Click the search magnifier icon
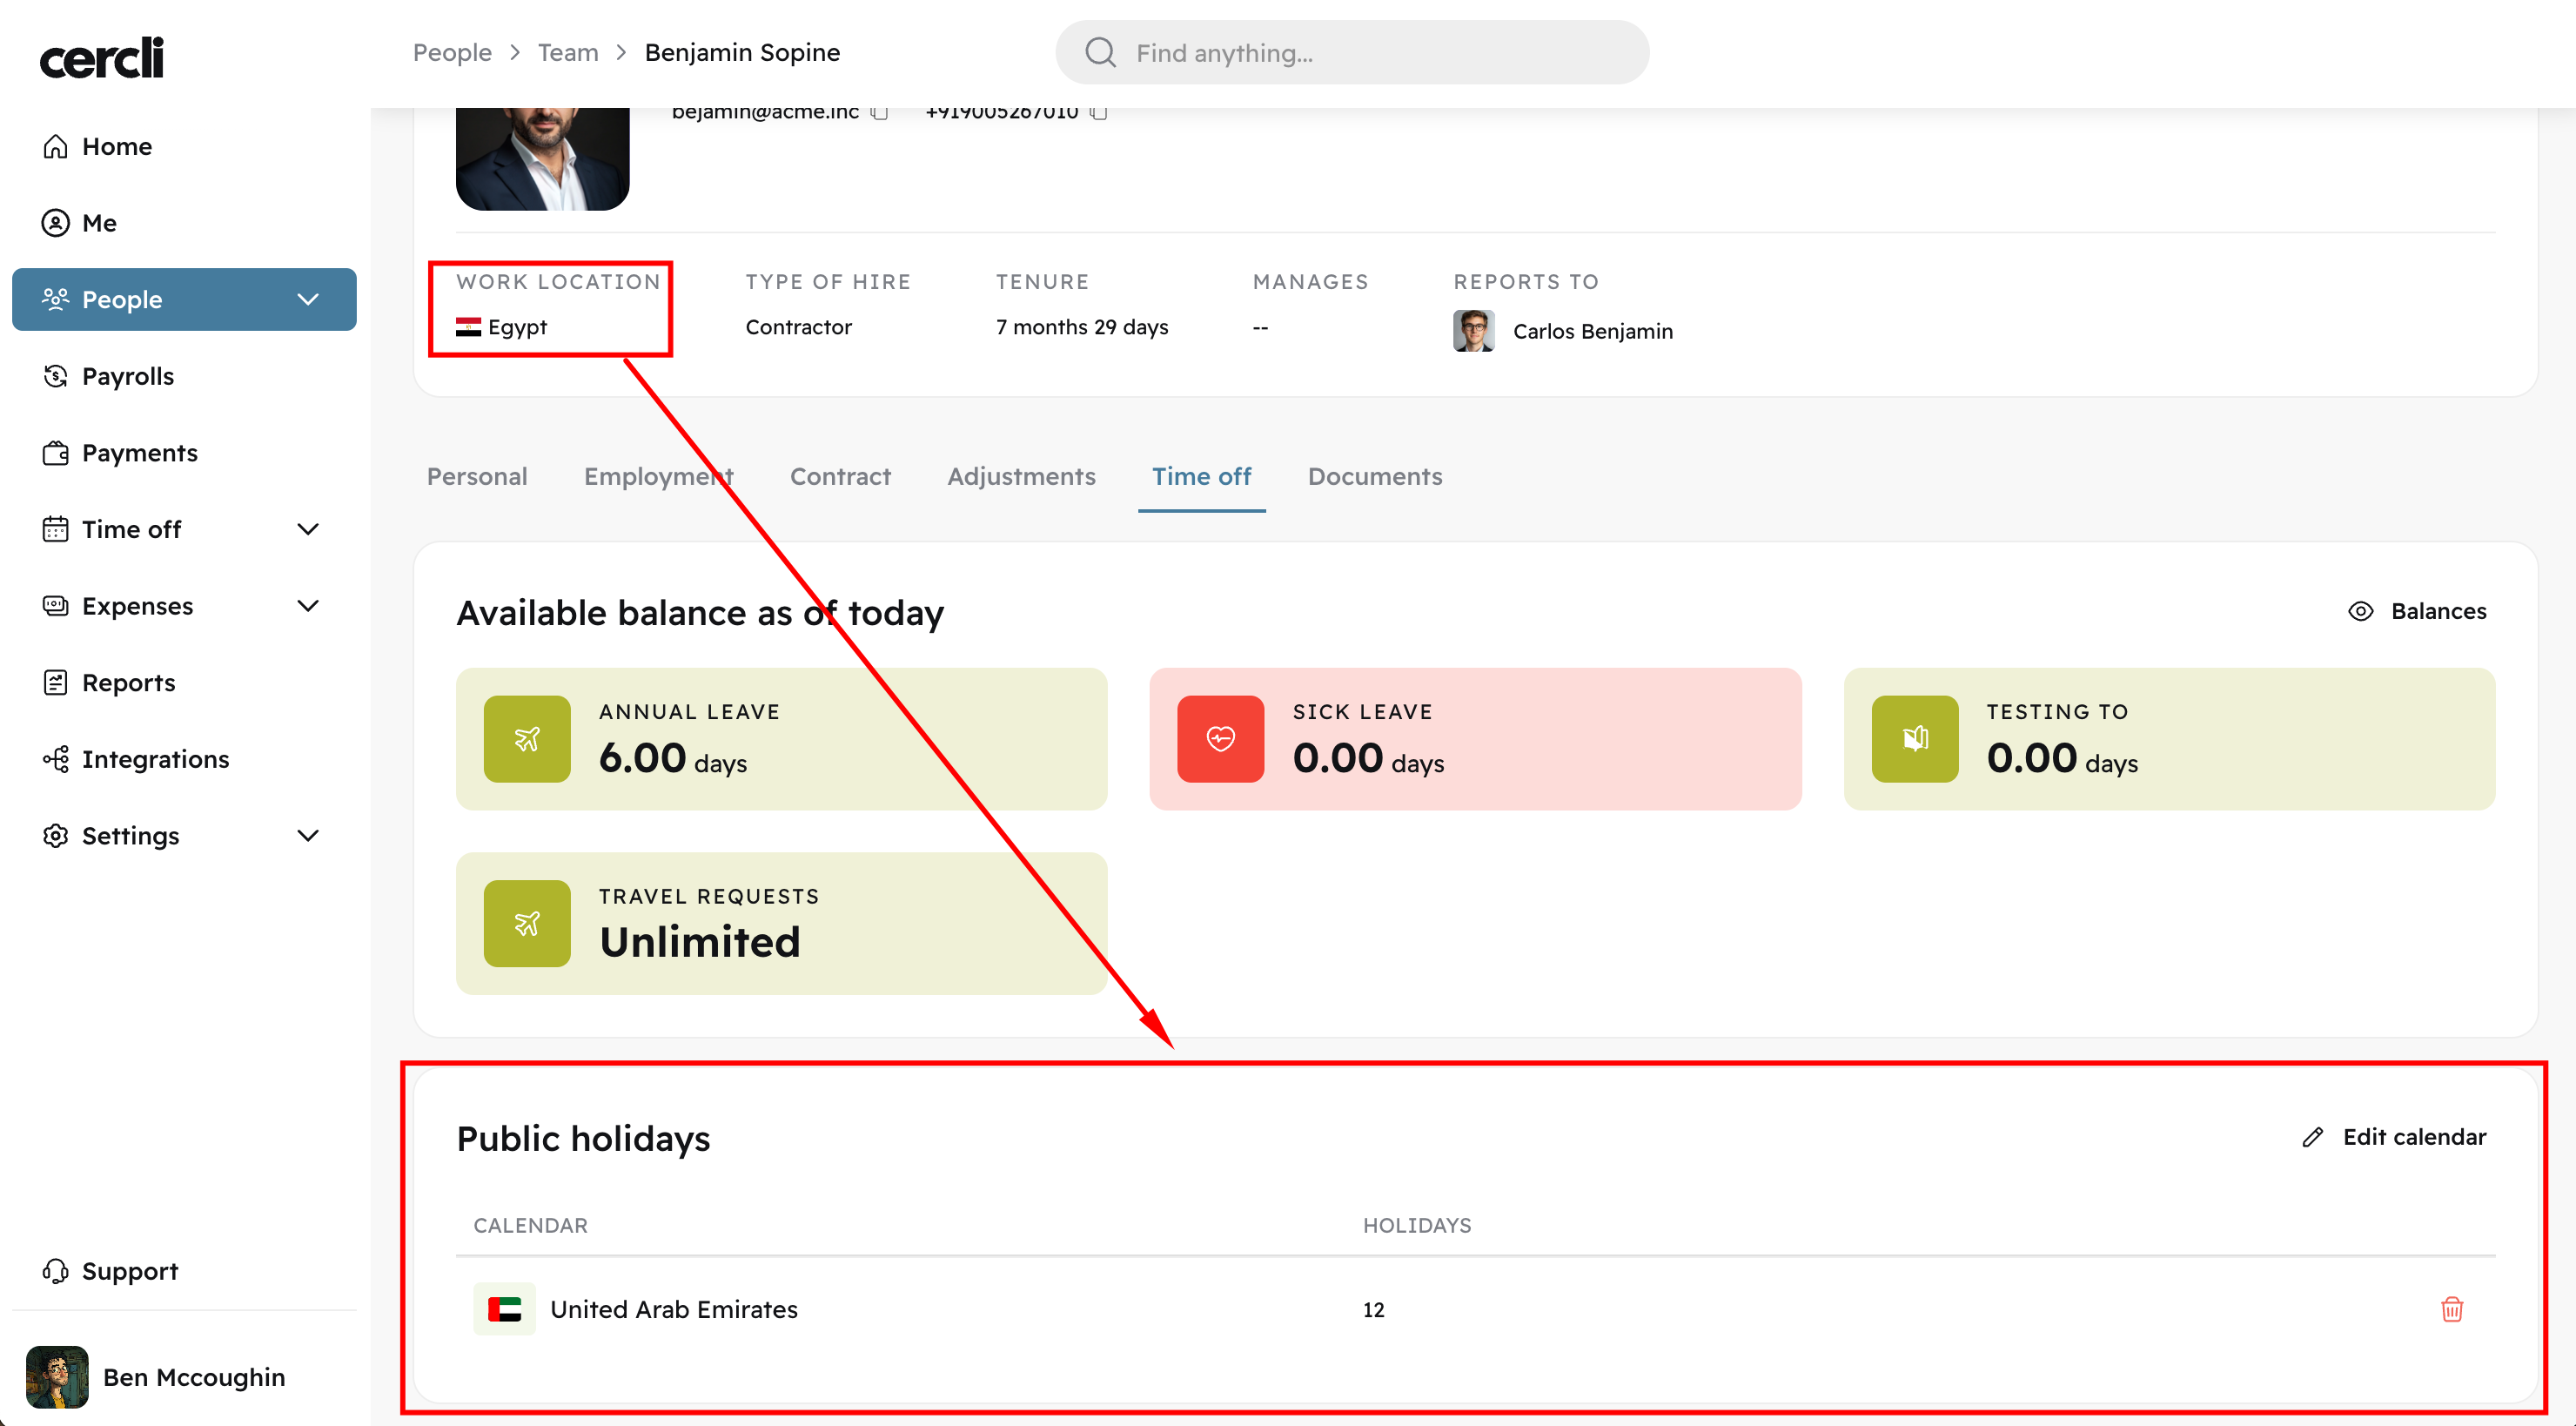This screenshot has height=1426, width=2576. (1100, 52)
